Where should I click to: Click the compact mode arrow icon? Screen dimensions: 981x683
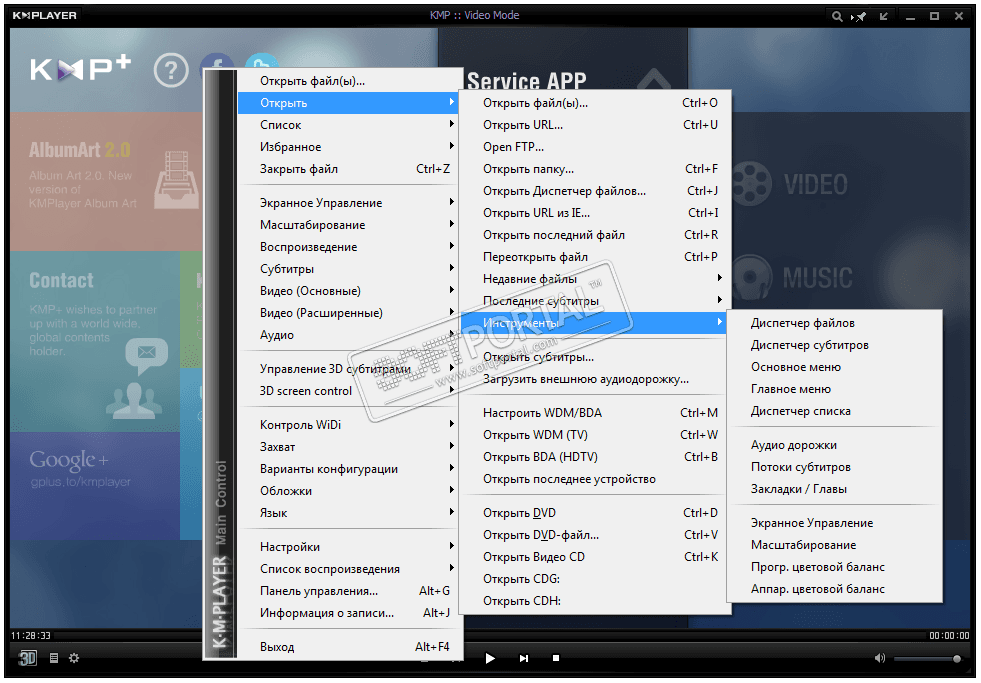(884, 16)
